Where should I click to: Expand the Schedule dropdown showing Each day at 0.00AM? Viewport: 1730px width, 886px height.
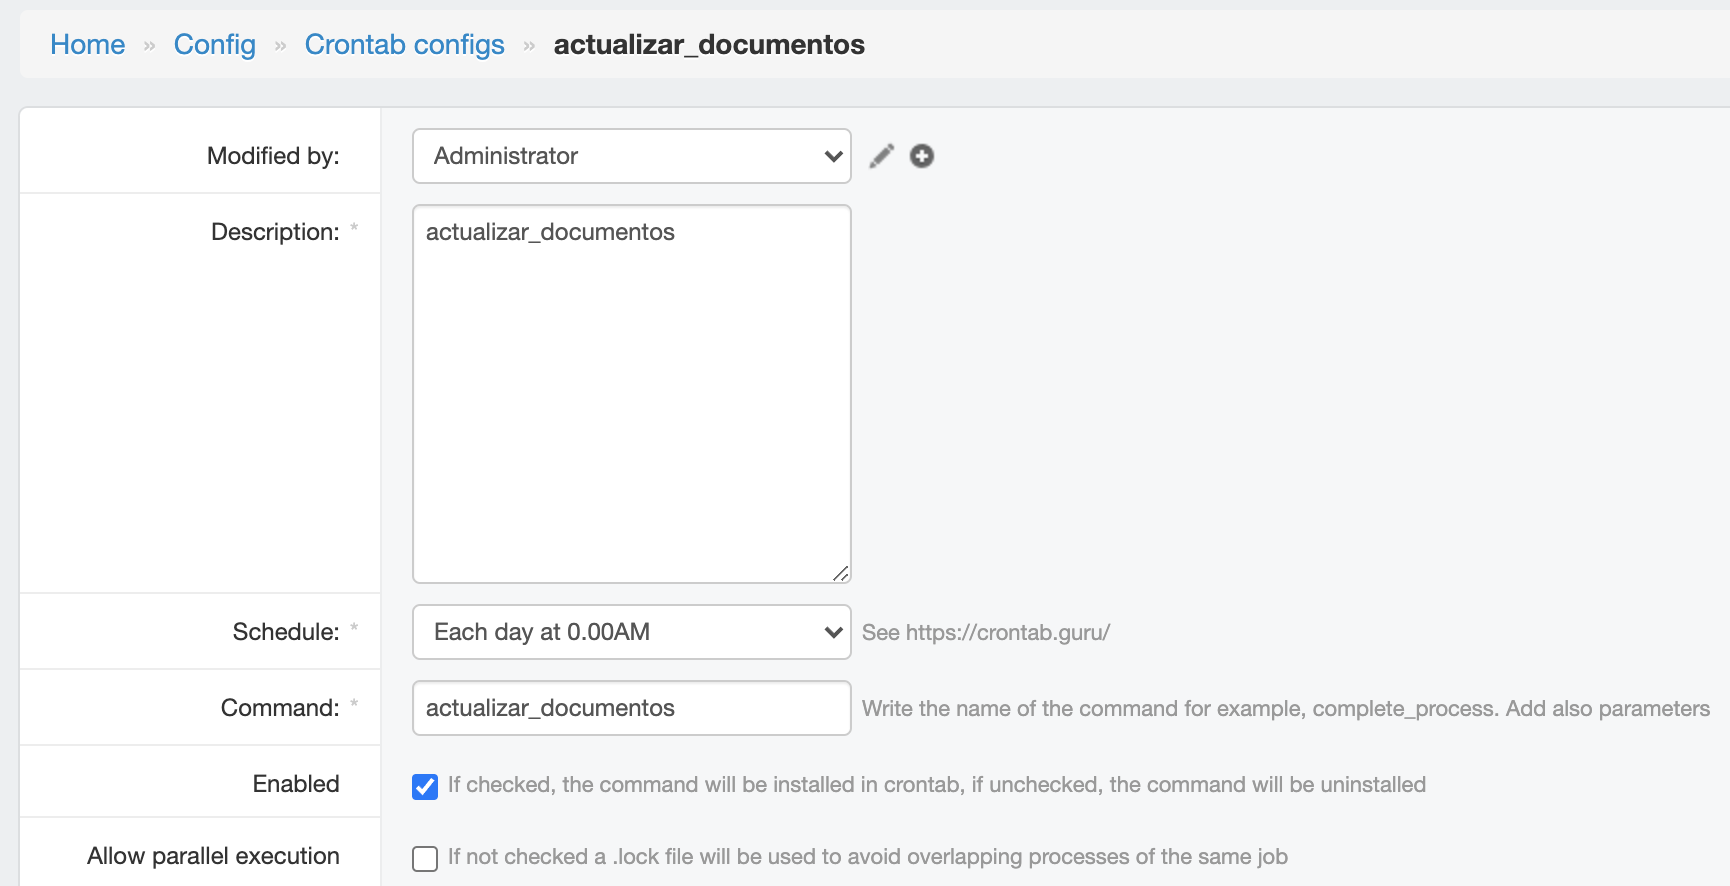(x=631, y=632)
